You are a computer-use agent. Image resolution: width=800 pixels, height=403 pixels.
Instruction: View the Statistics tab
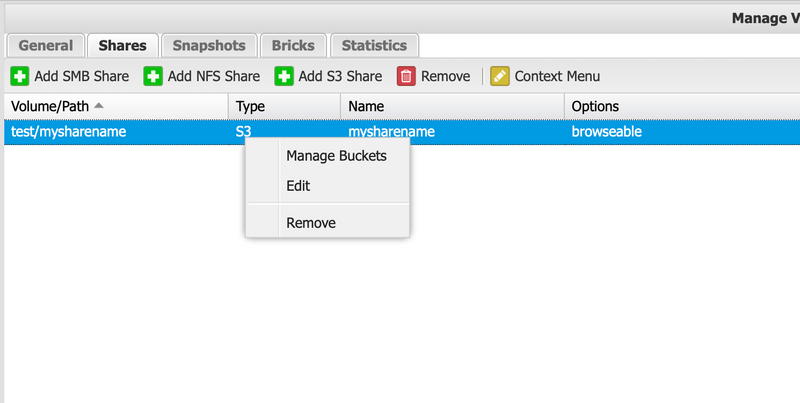coord(374,45)
